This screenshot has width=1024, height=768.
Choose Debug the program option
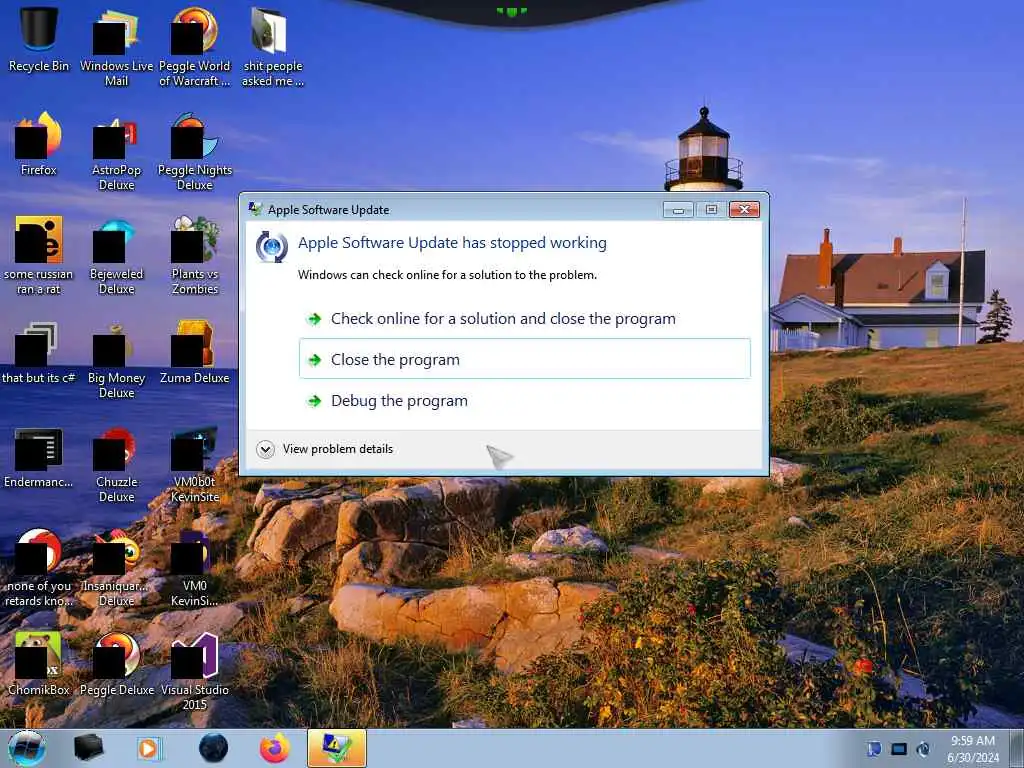tap(524, 400)
